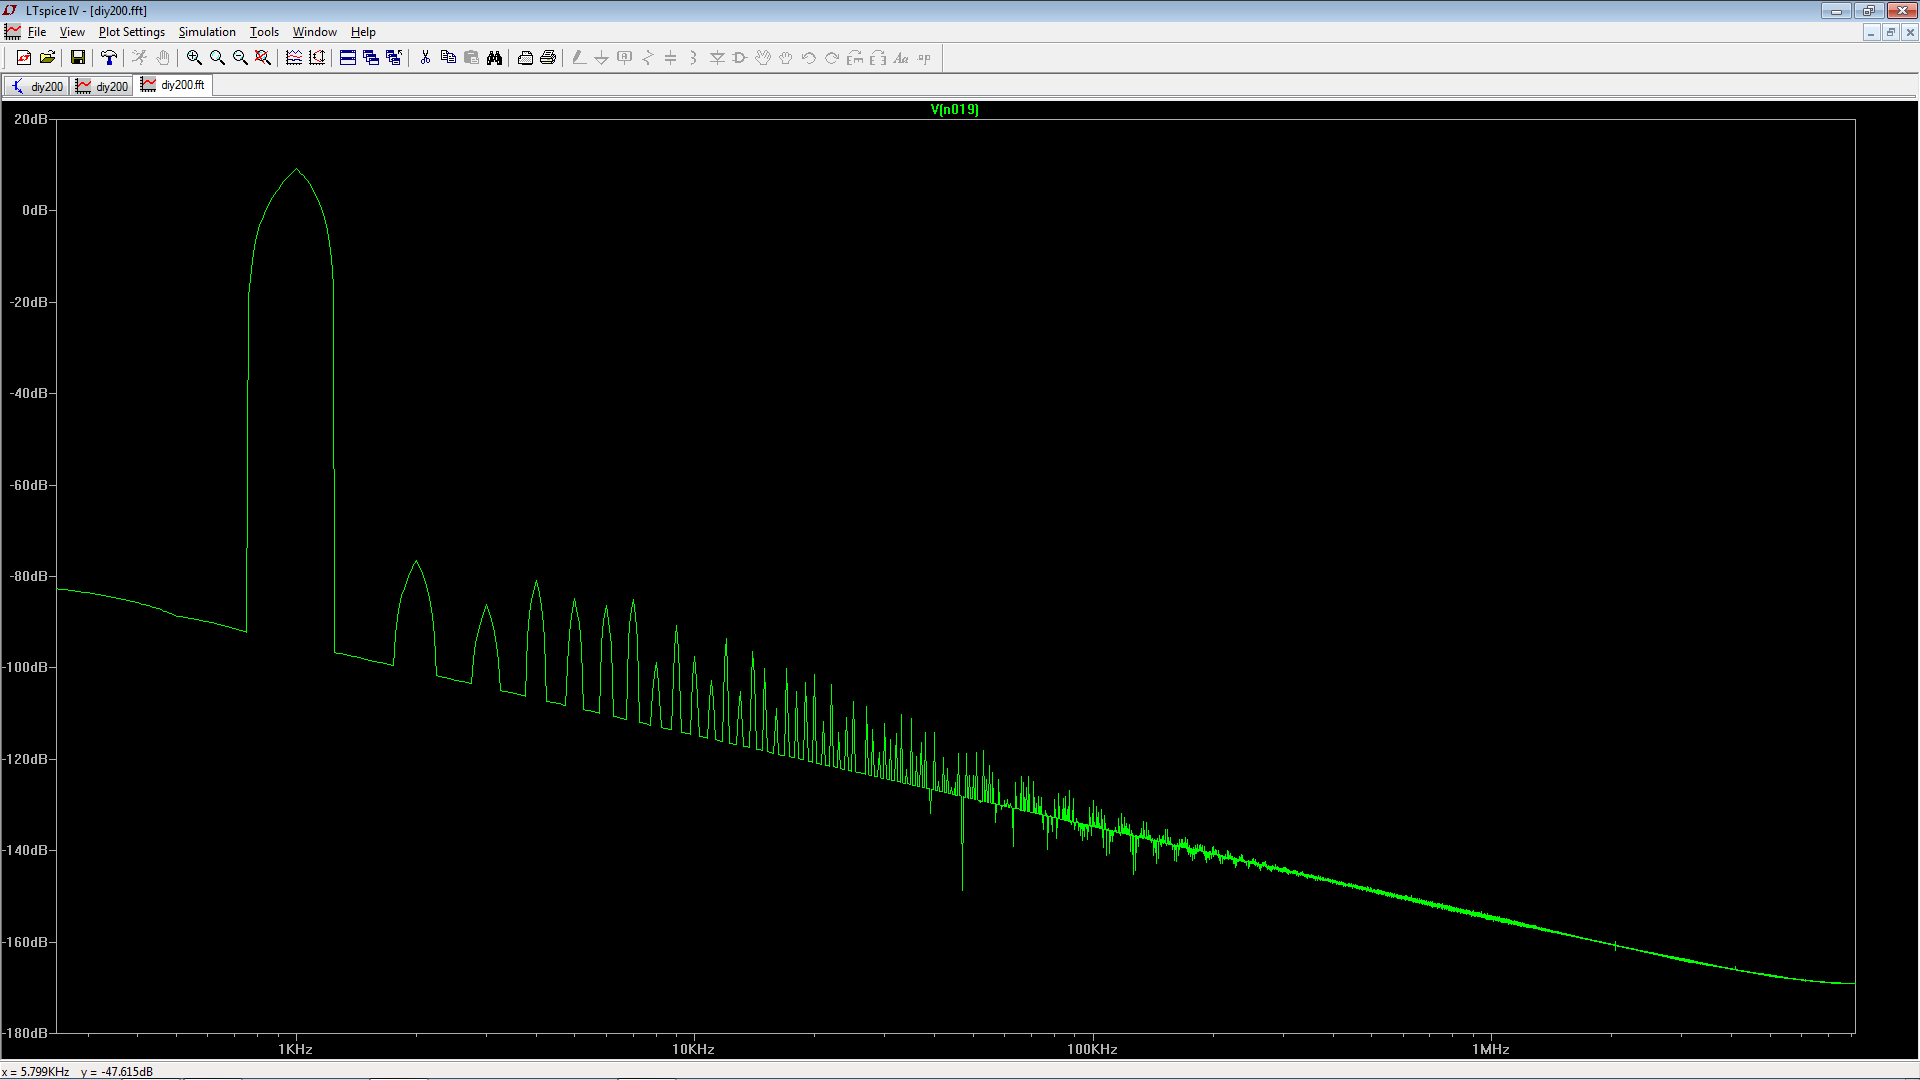Zoom to fit with the crossed magnifier
This screenshot has height=1080, width=1920.
pos(263,58)
